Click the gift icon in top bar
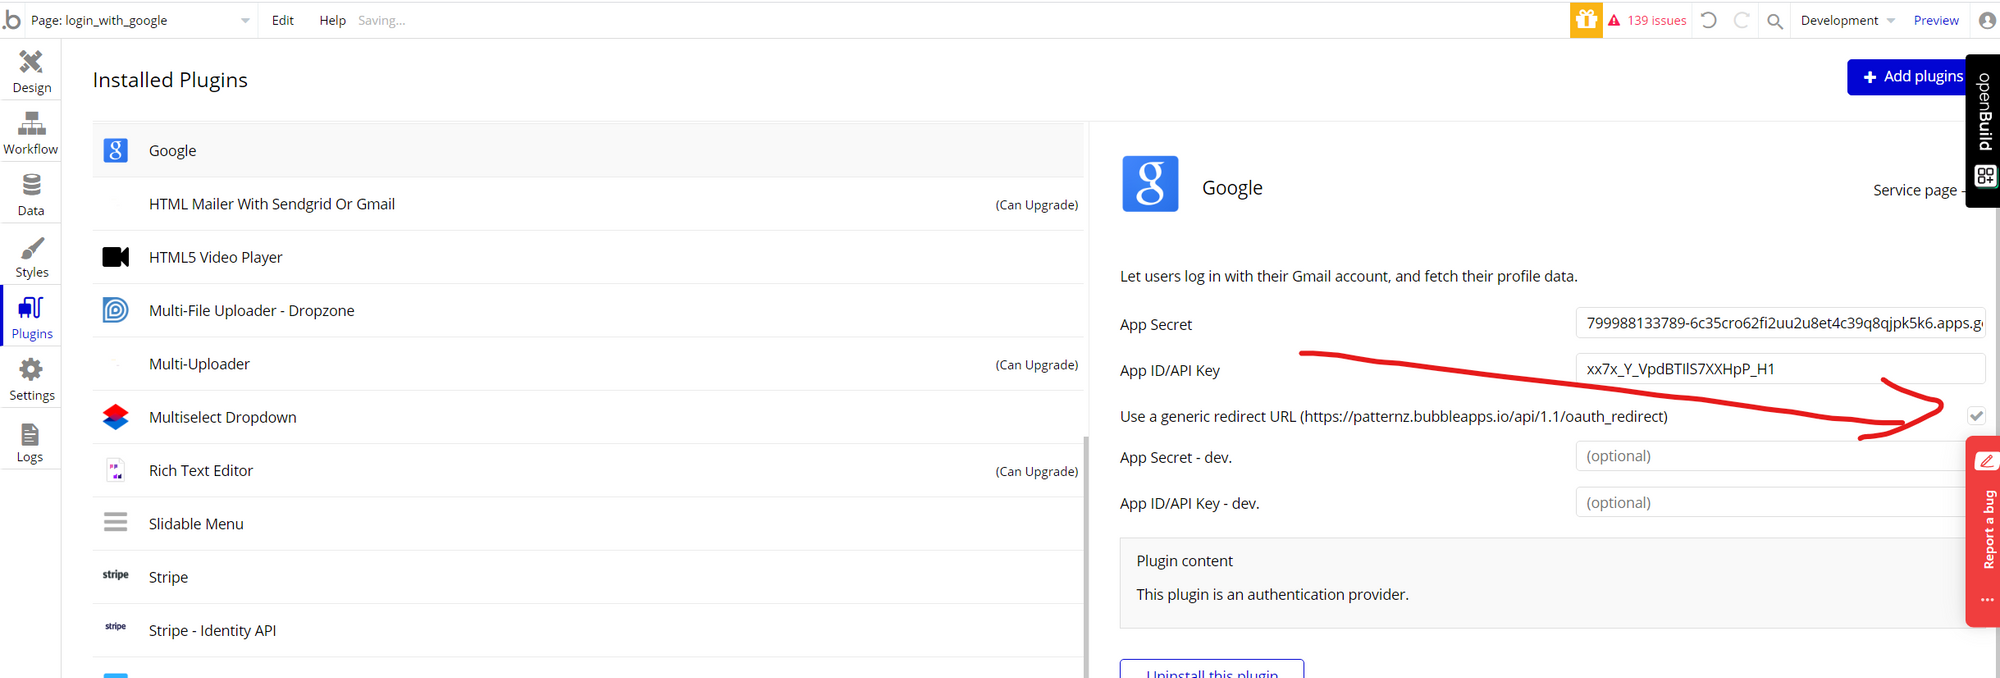The image size is (2000, 678). (1585, 20)
